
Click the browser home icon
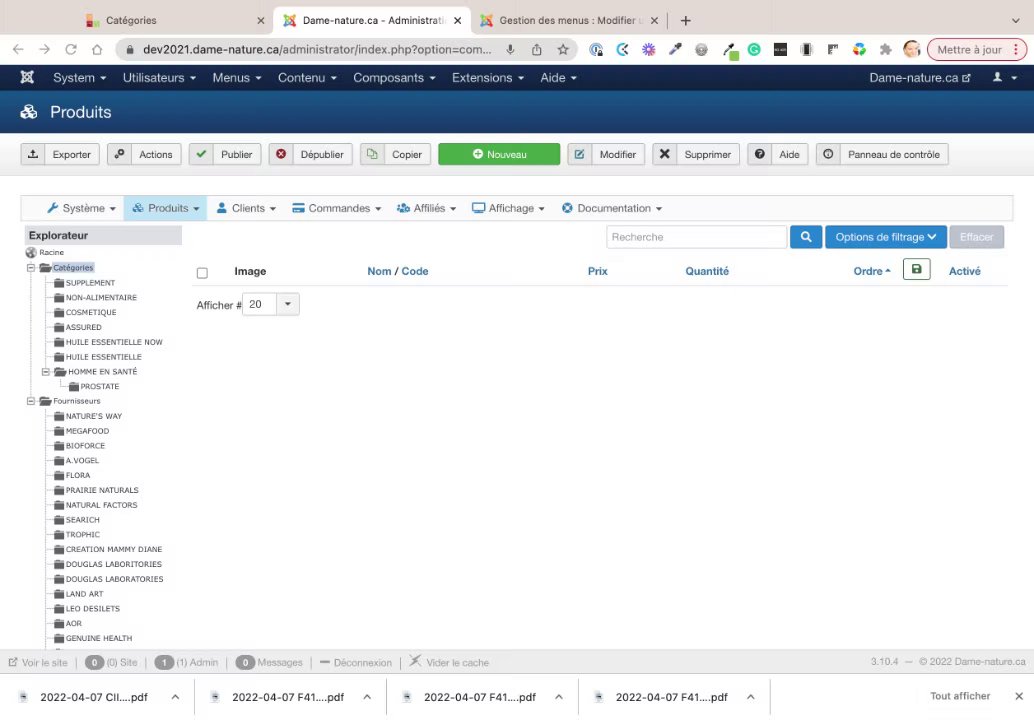[x=97, y=49]
